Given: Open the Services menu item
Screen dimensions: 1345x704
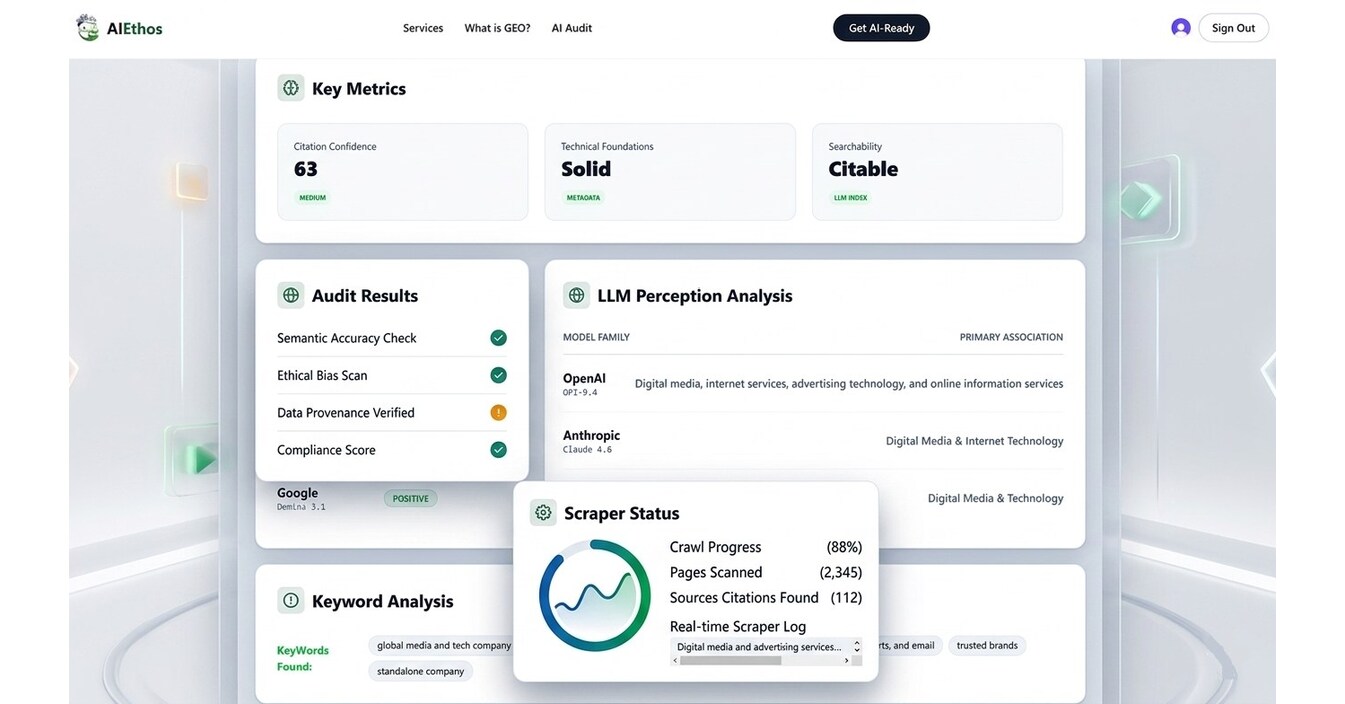Looking at the screenshot, I should (x=423, y=28).
